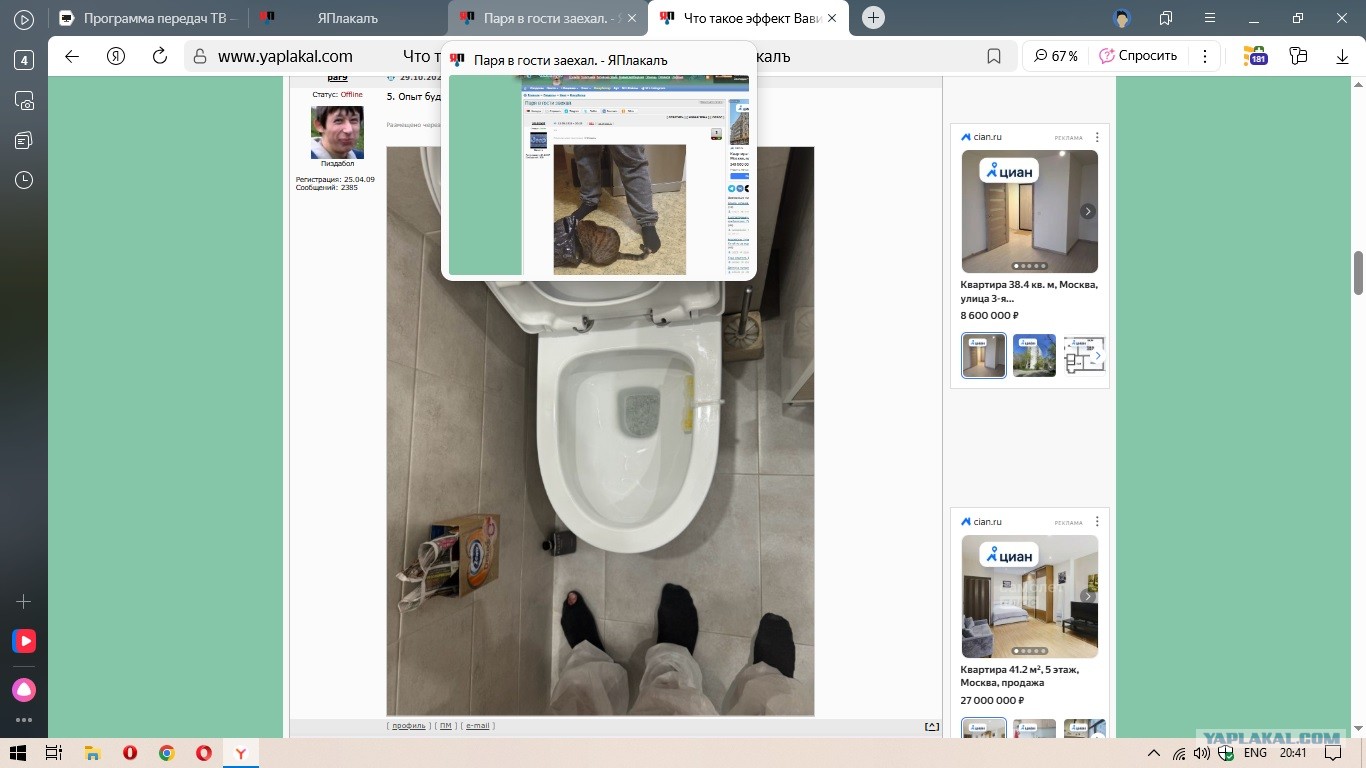Switch to the 'Программа передач ТВ' tab

click(149, 18)
